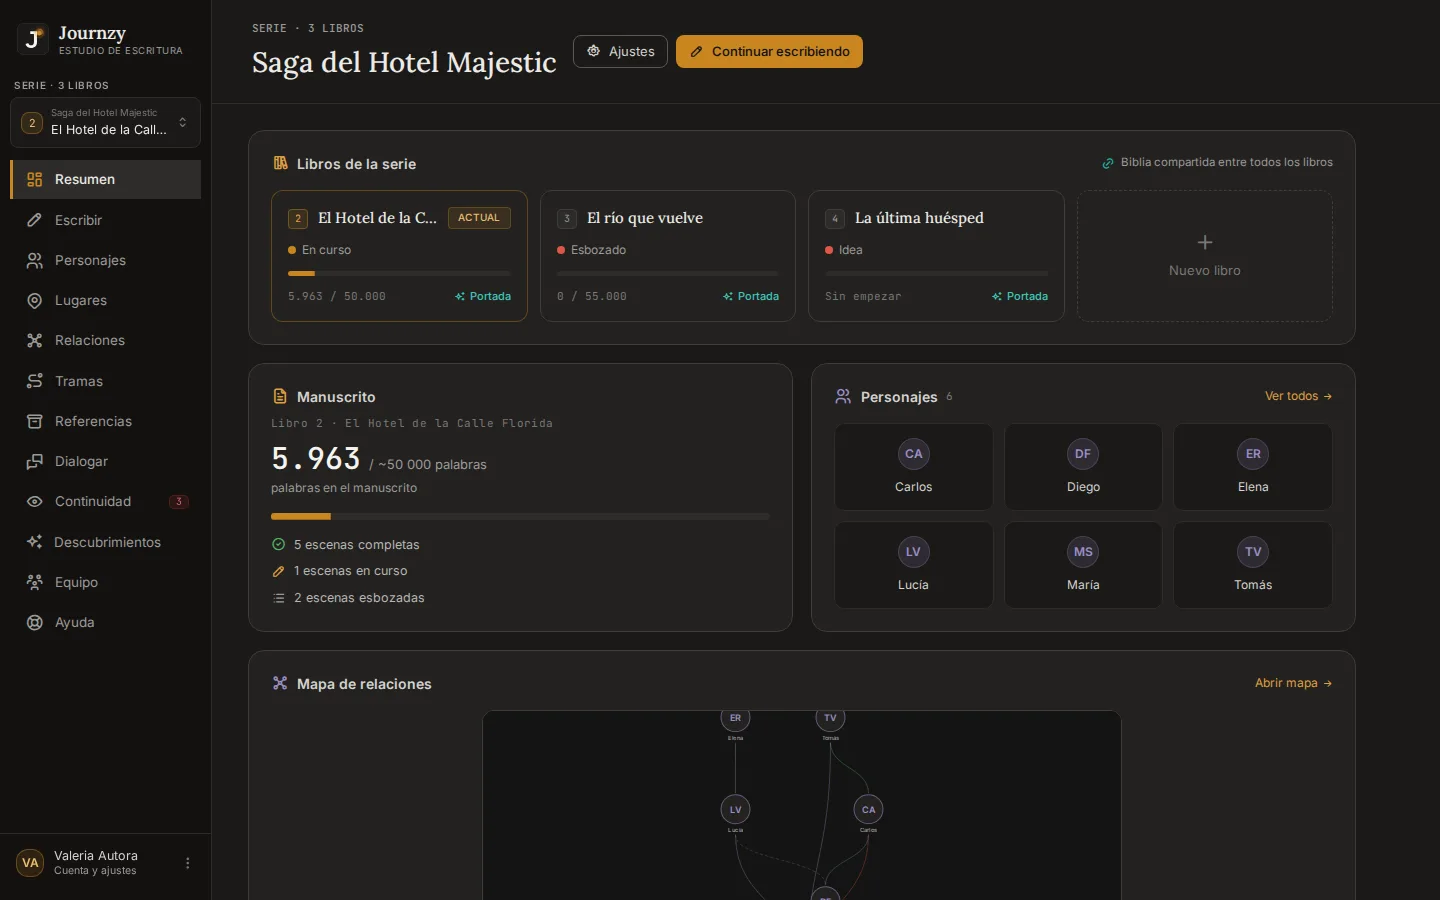Click the Continuidad badge showing 3
The width and height of the screenshot is (1440, 900).
click(179, 502)
